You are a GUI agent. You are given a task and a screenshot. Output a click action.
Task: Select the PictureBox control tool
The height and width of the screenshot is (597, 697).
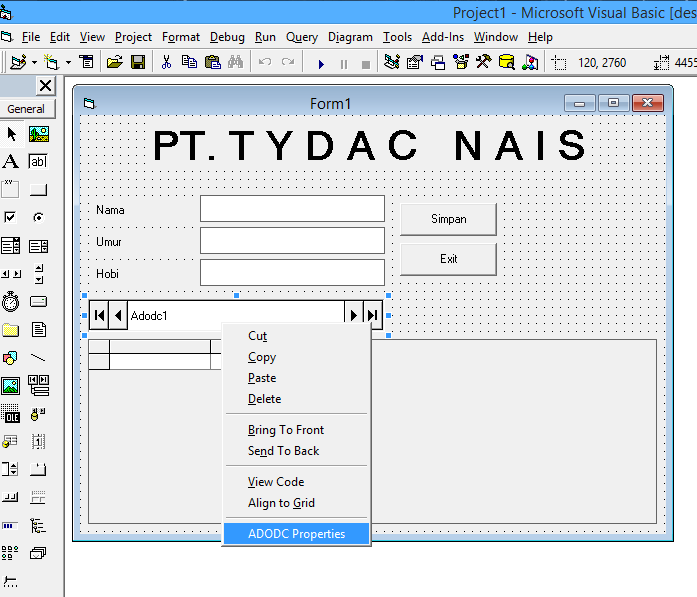(x=39, y=134)
